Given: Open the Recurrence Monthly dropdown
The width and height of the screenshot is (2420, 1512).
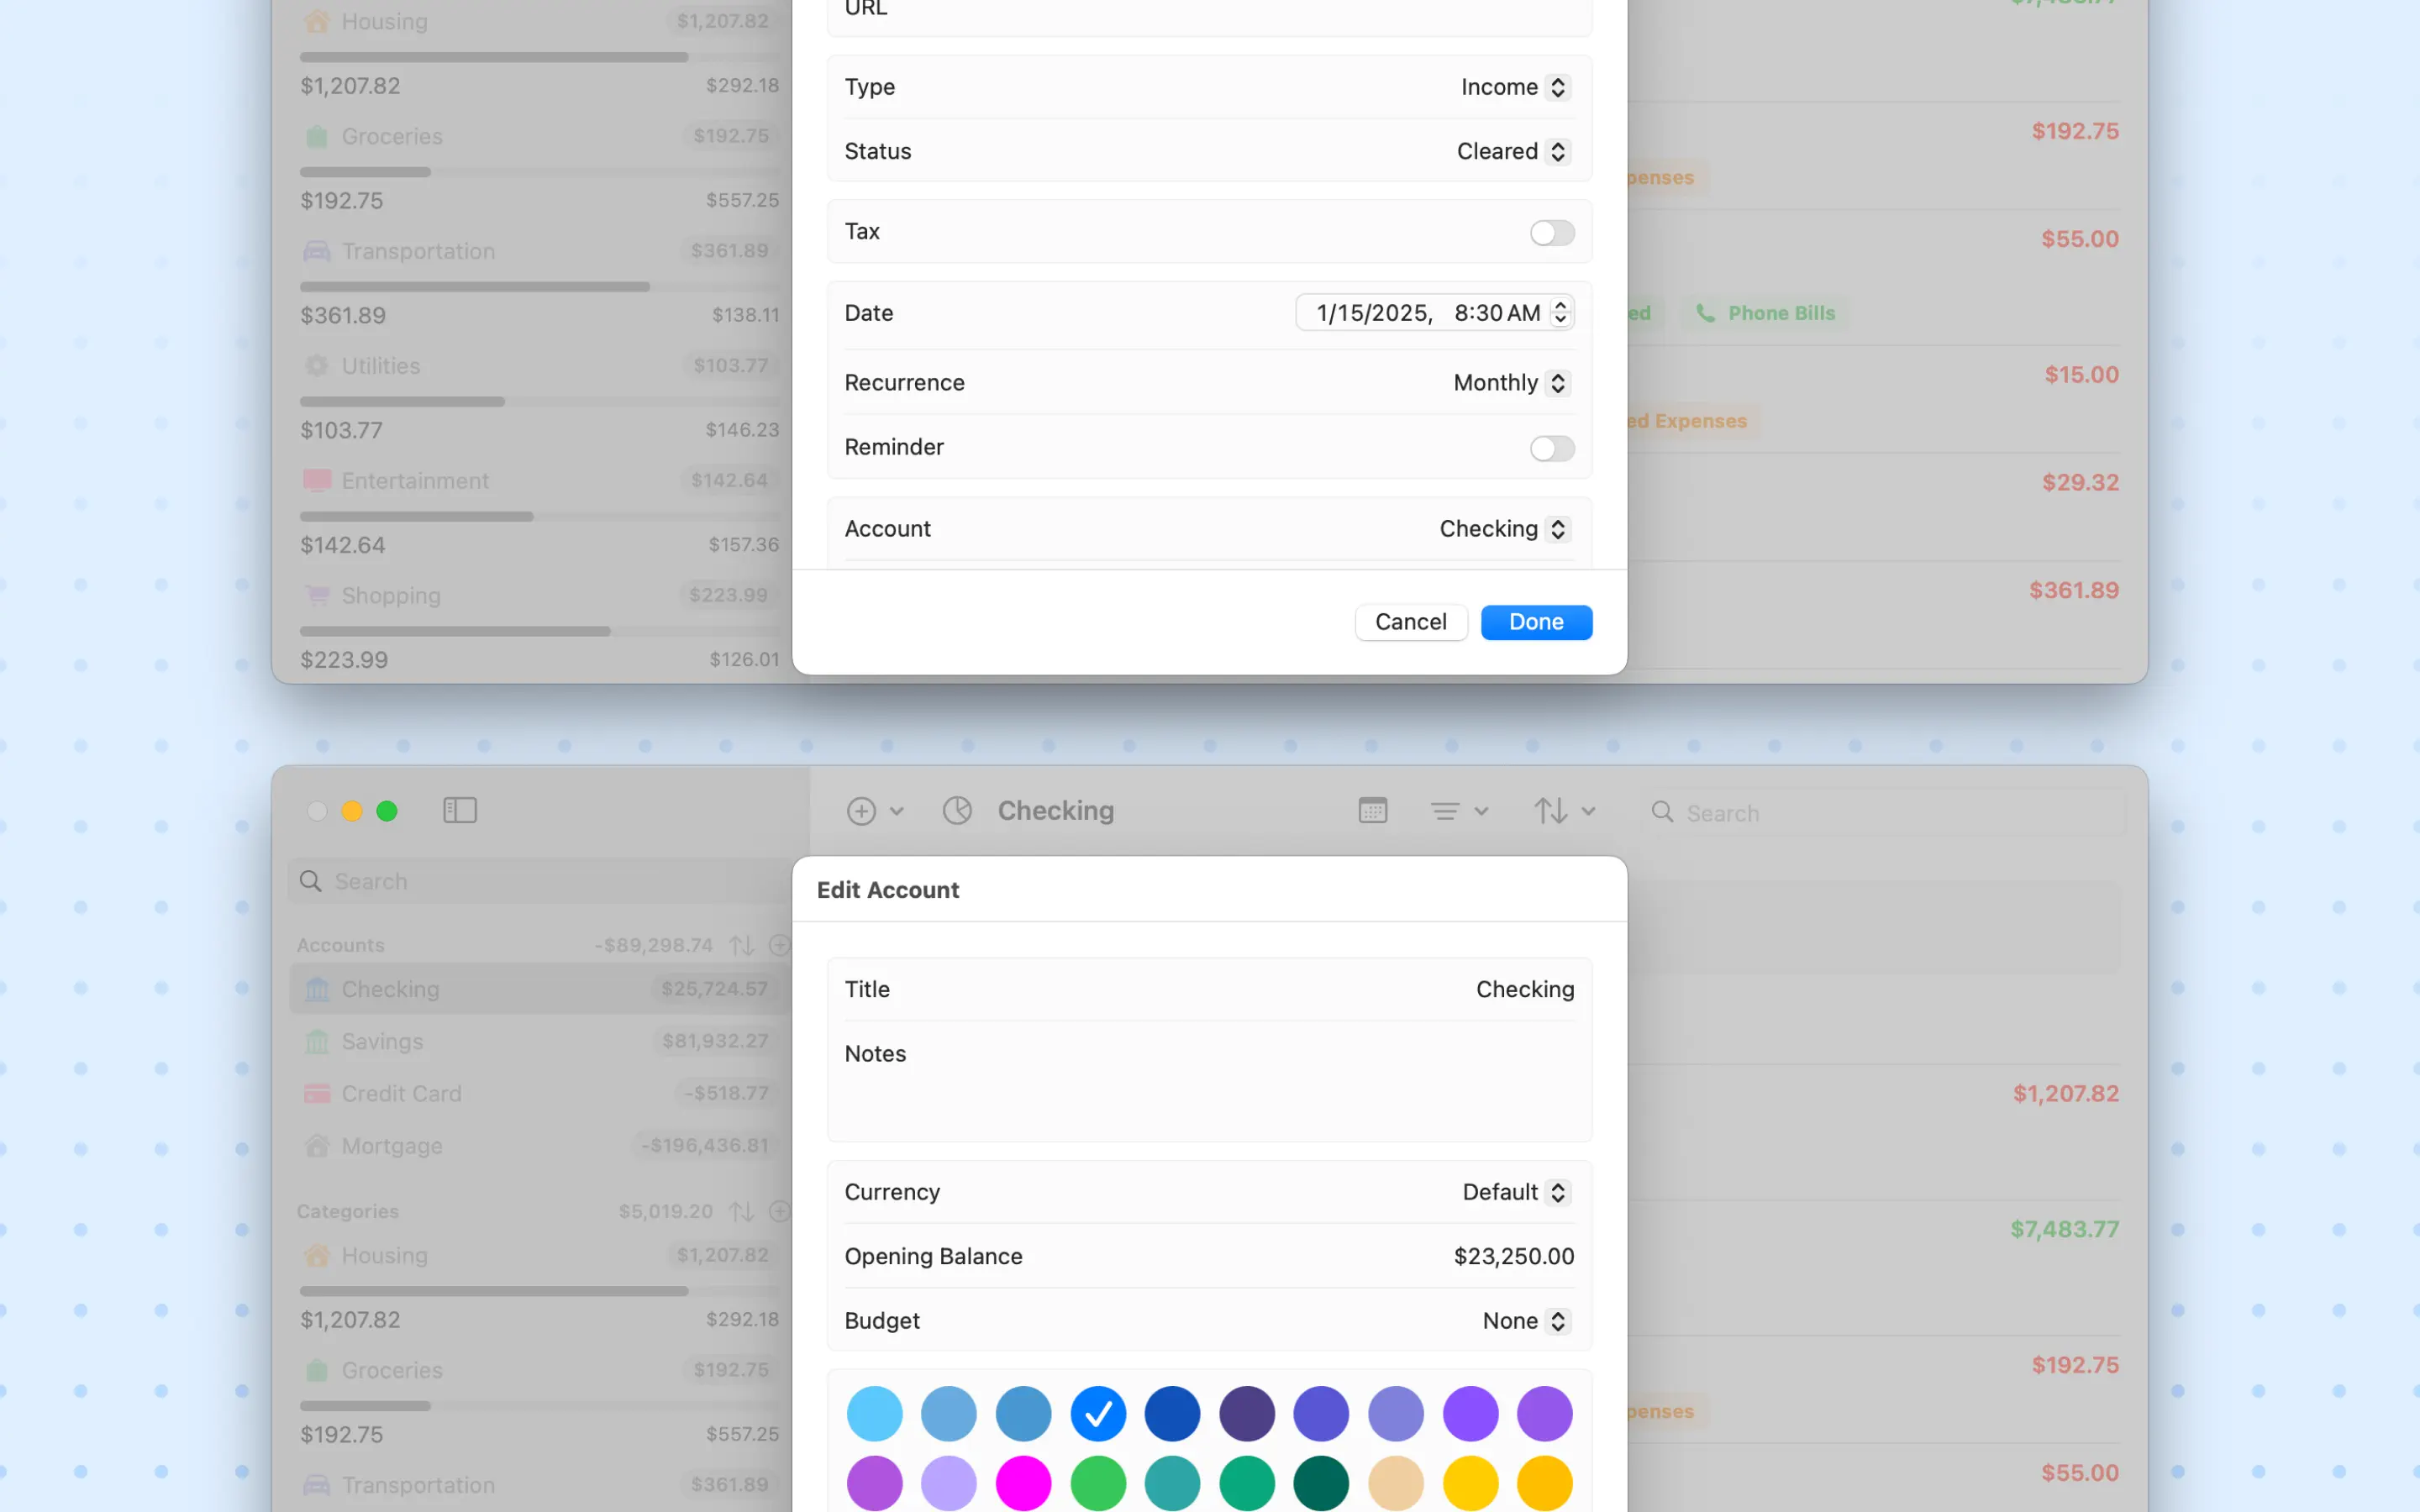Looking at the screenshot, I should tap(1510, 383).
